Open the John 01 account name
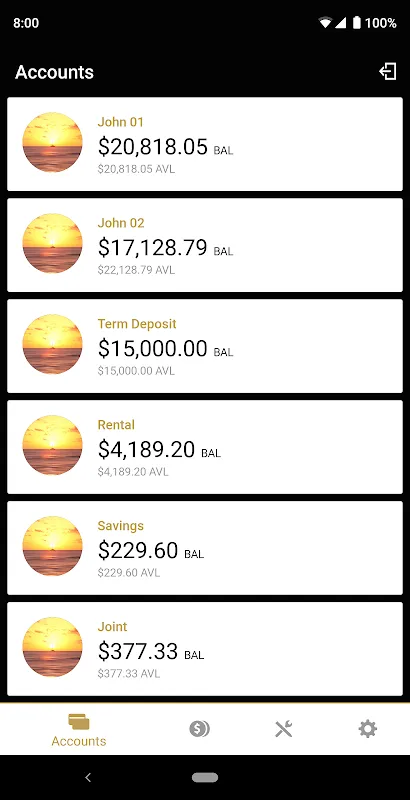This screenshot has height=800, width=410. point(120,122)
